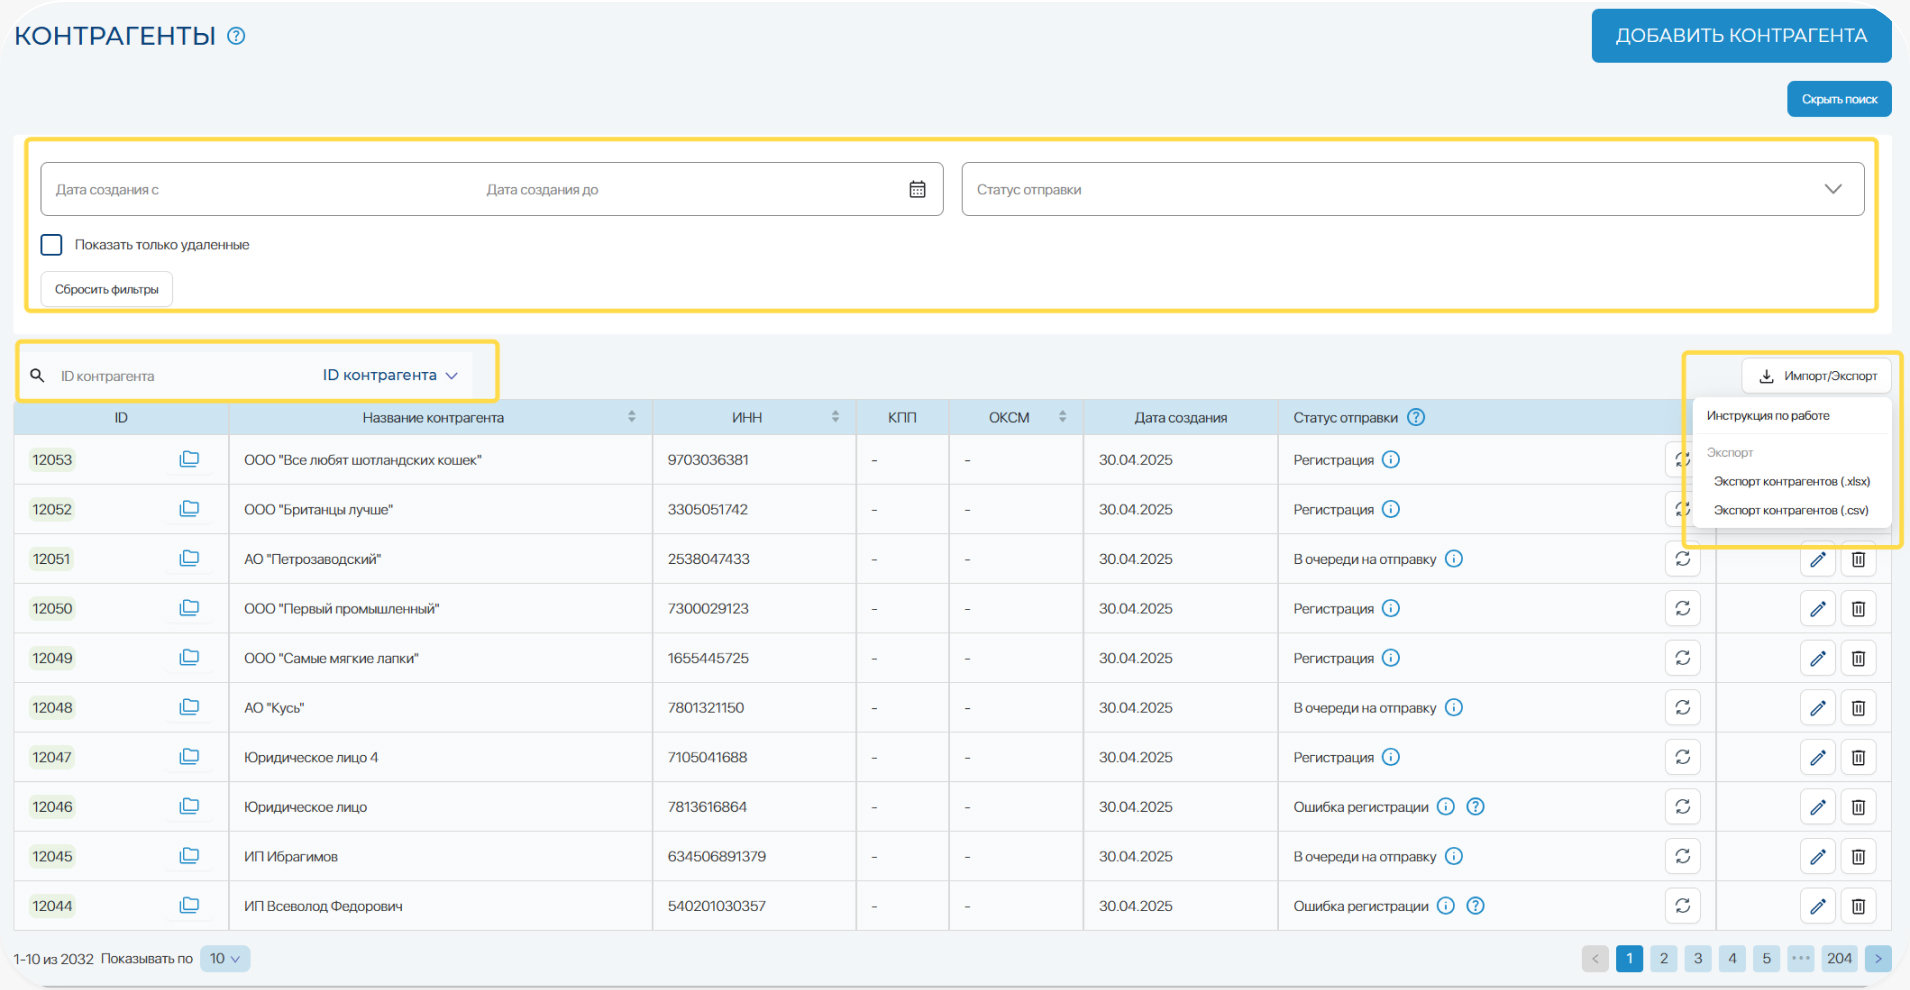Click info icon beside status in row 12047
The image size is (1910, 990).
(1391, 757)
